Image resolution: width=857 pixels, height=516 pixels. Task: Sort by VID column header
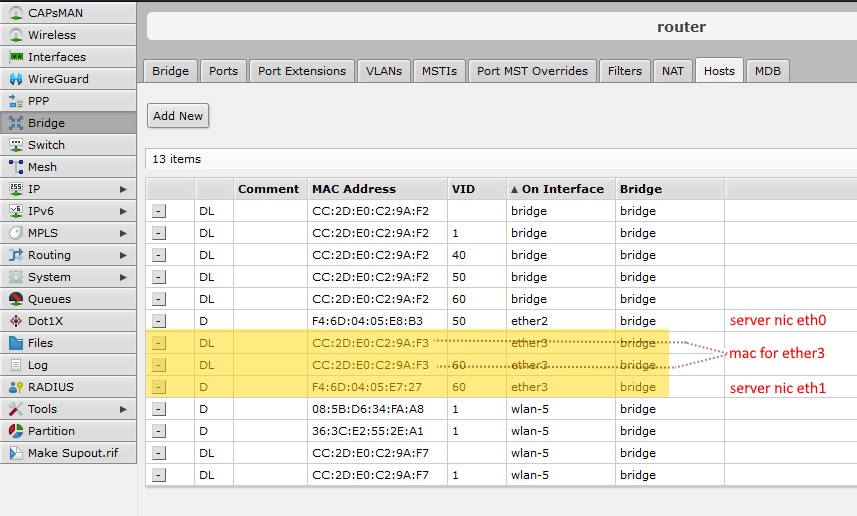(477, 189)
